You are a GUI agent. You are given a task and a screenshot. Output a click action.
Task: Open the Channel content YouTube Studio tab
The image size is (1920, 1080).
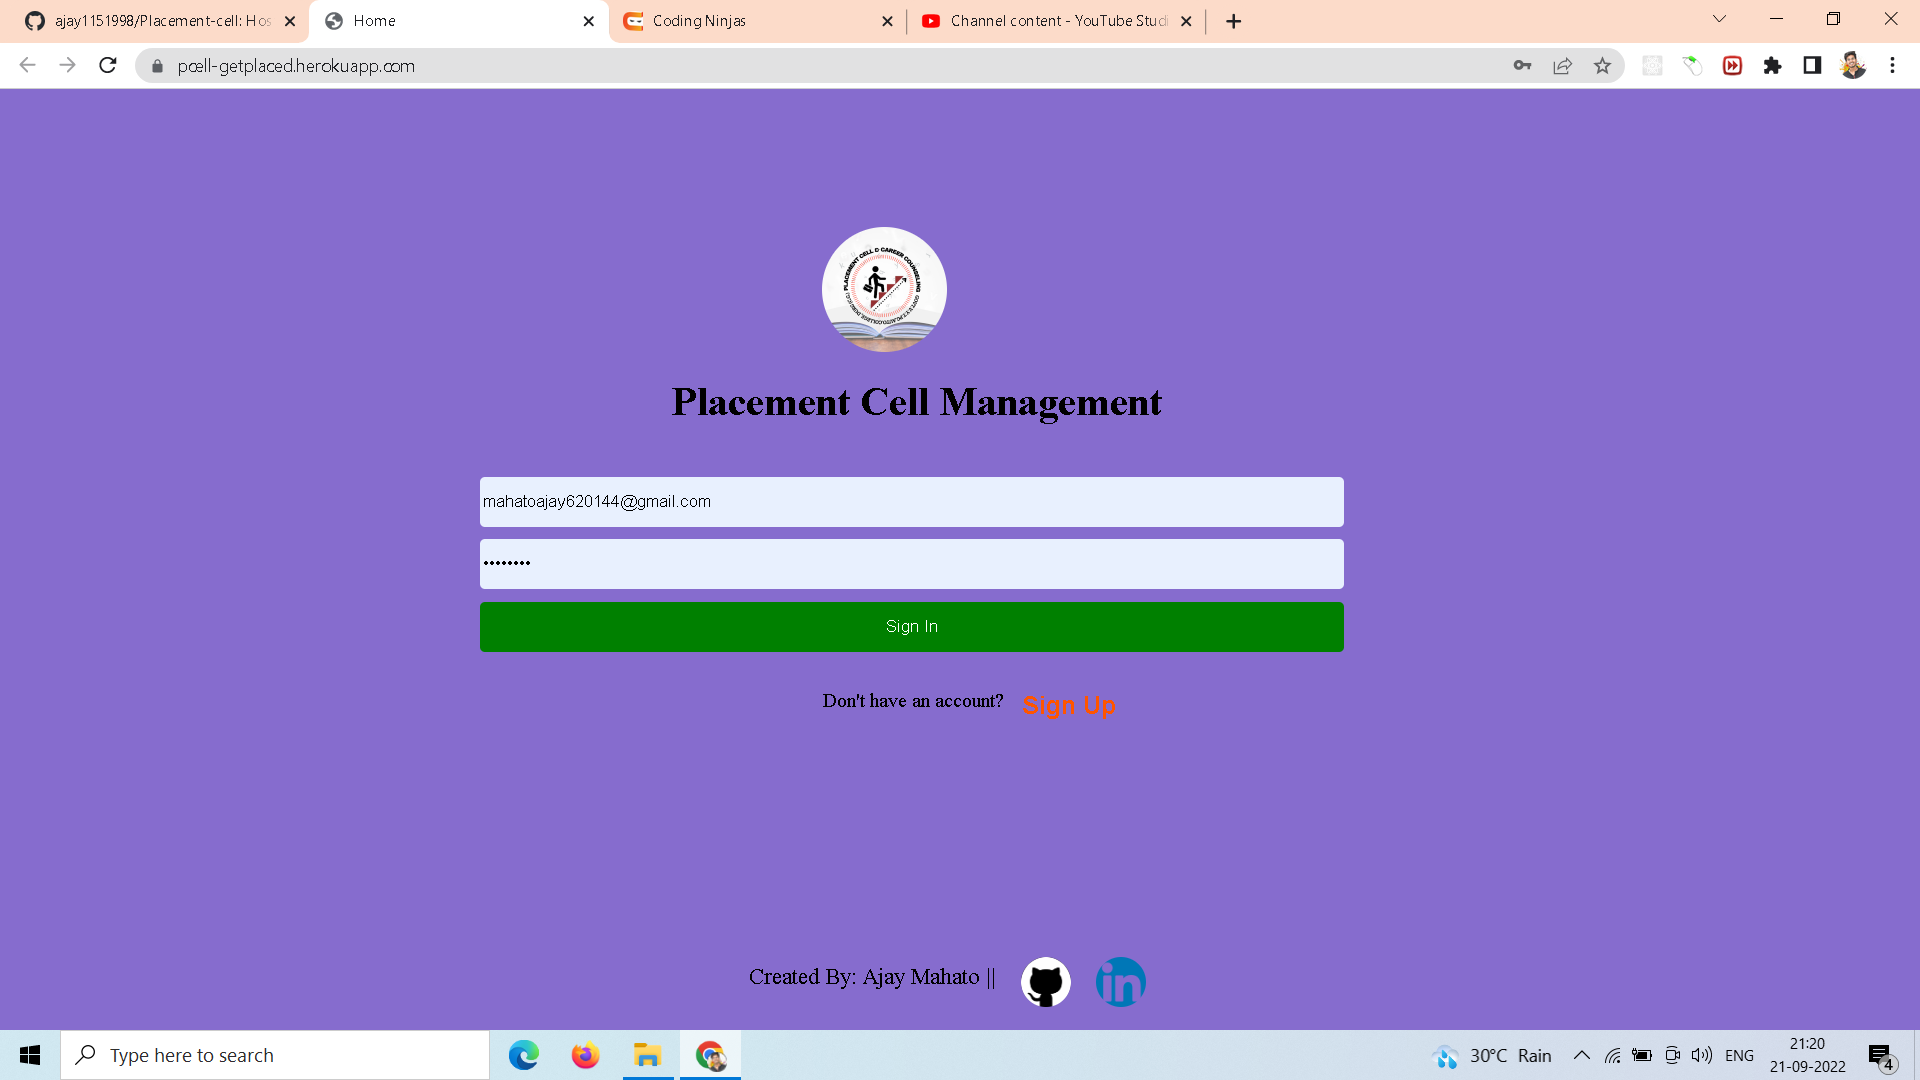coord(1055,20)
